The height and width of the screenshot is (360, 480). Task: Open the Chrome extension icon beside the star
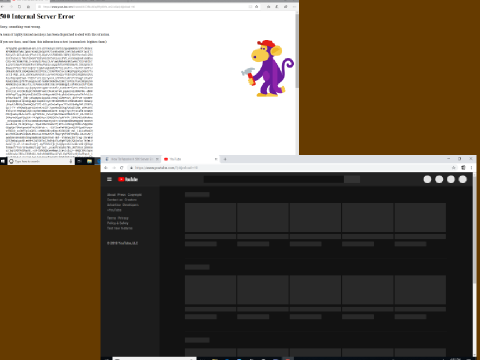463,168
